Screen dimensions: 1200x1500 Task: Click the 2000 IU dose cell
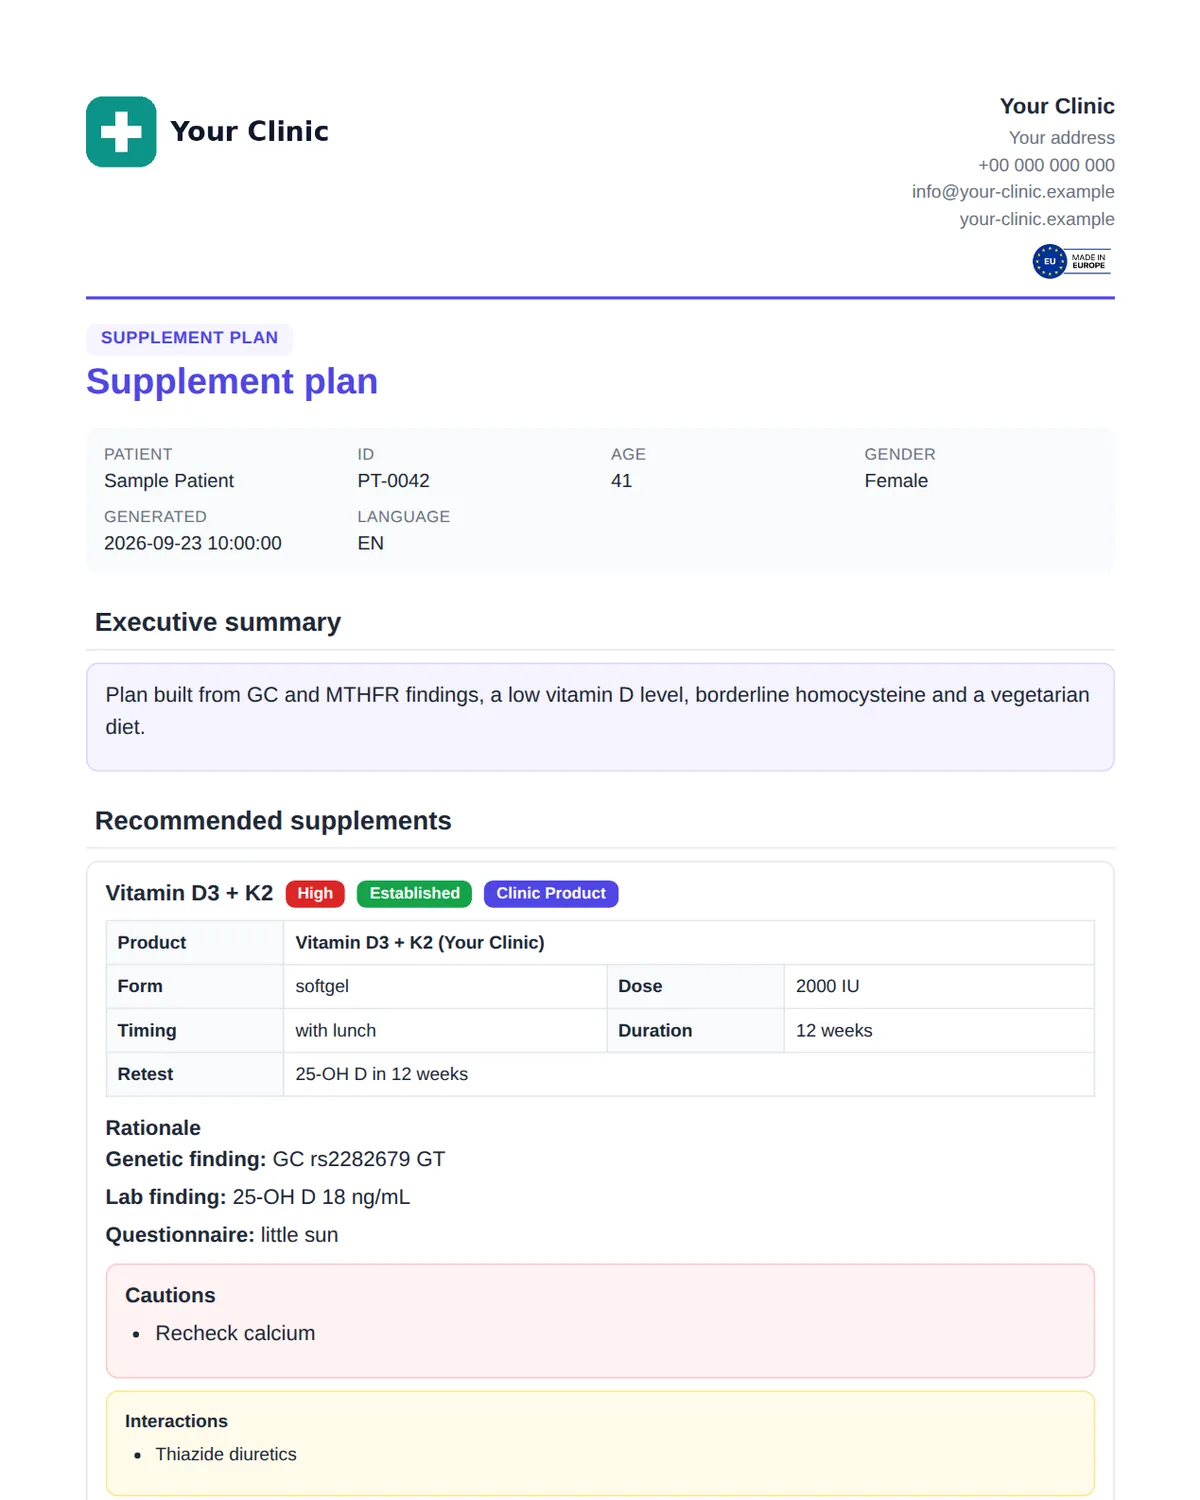(939, 987)
